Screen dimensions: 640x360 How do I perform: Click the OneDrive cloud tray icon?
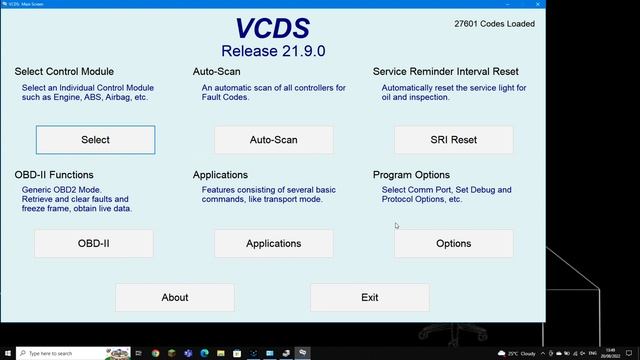click(x=559, y=353)
